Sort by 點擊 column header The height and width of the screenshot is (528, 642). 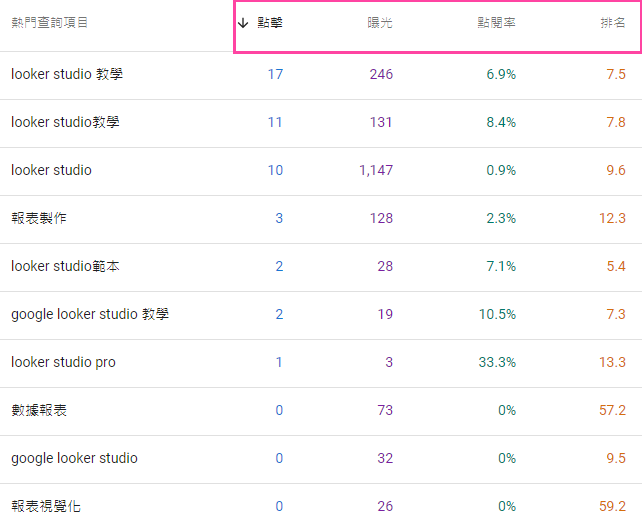click(270, 23)
